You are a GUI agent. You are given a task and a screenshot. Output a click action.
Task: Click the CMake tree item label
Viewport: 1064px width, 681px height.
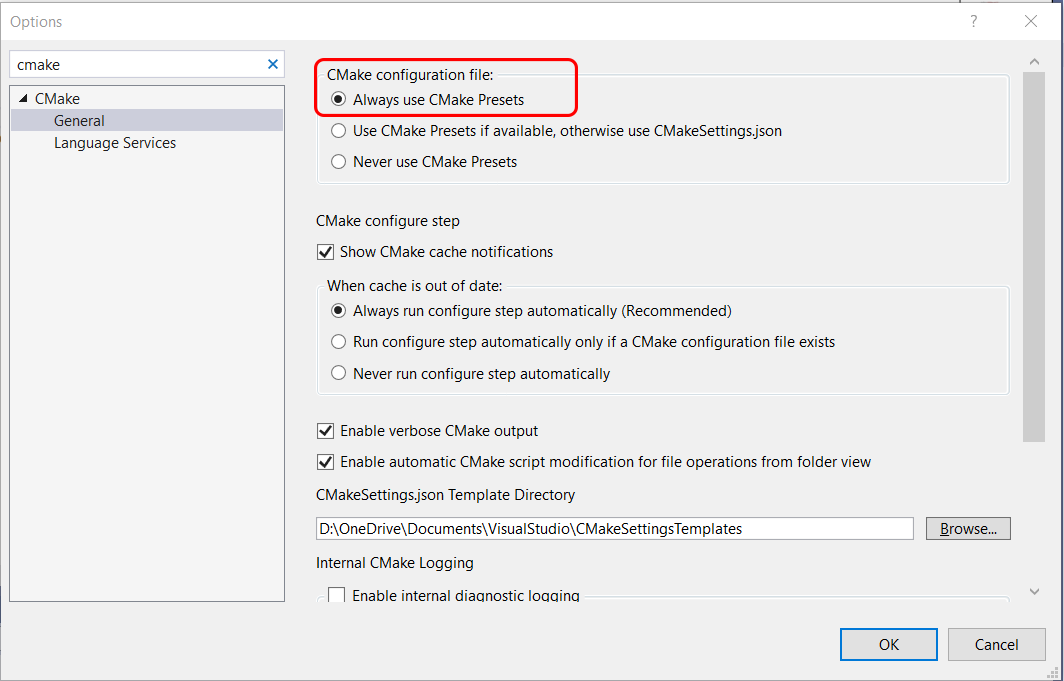(57, 99)
